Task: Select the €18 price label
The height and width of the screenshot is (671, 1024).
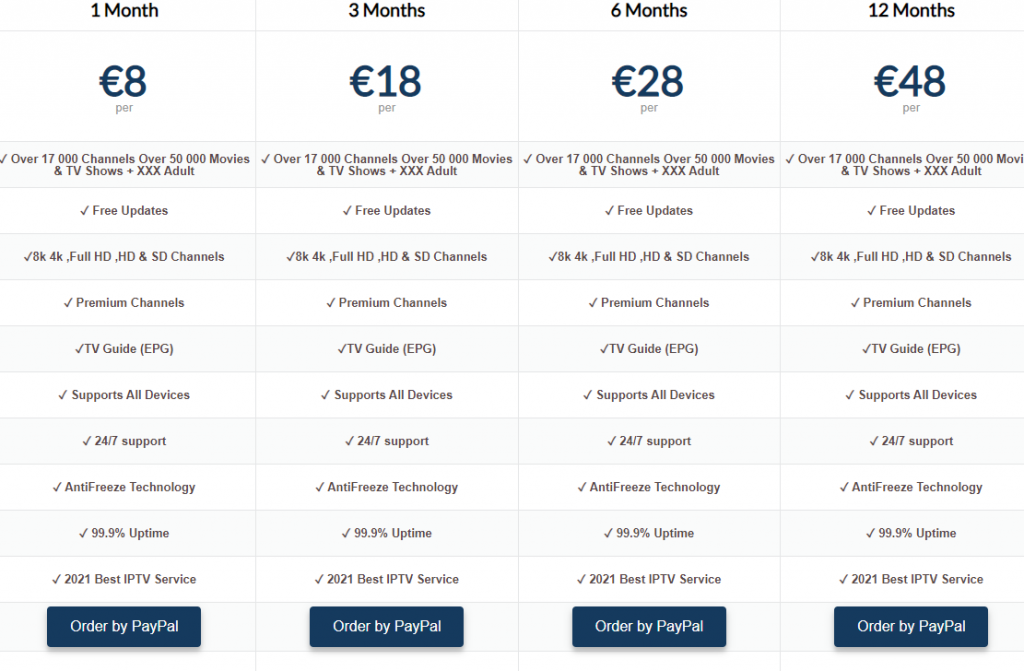Action: coord(387,80)
